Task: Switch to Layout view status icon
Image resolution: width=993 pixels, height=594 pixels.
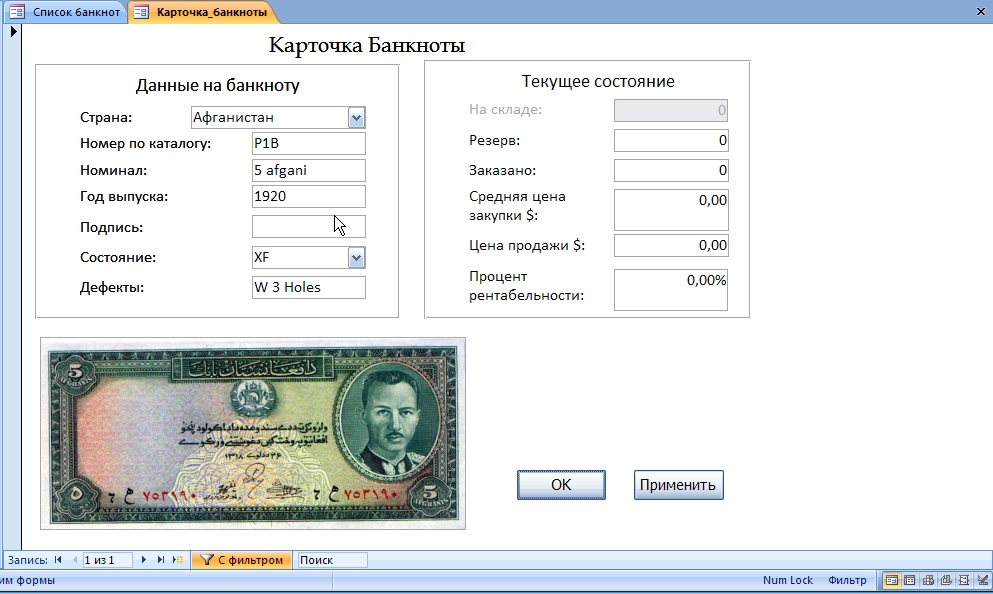Action: click(x=964, y=580)
